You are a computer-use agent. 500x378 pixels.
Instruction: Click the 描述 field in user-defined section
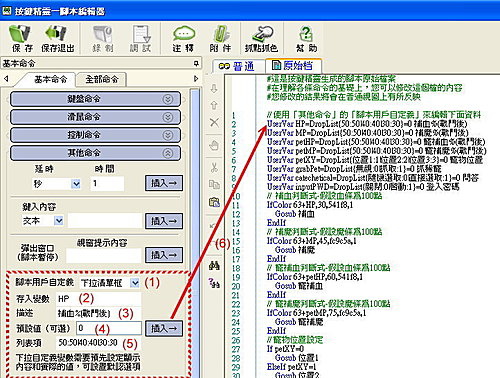[99, 313]
